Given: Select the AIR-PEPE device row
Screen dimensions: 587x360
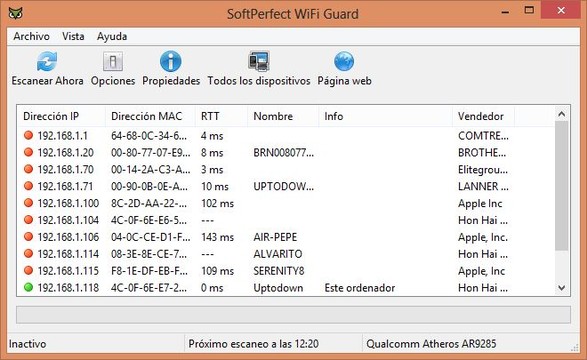Looking at the screenshot, I should point(286,237).
